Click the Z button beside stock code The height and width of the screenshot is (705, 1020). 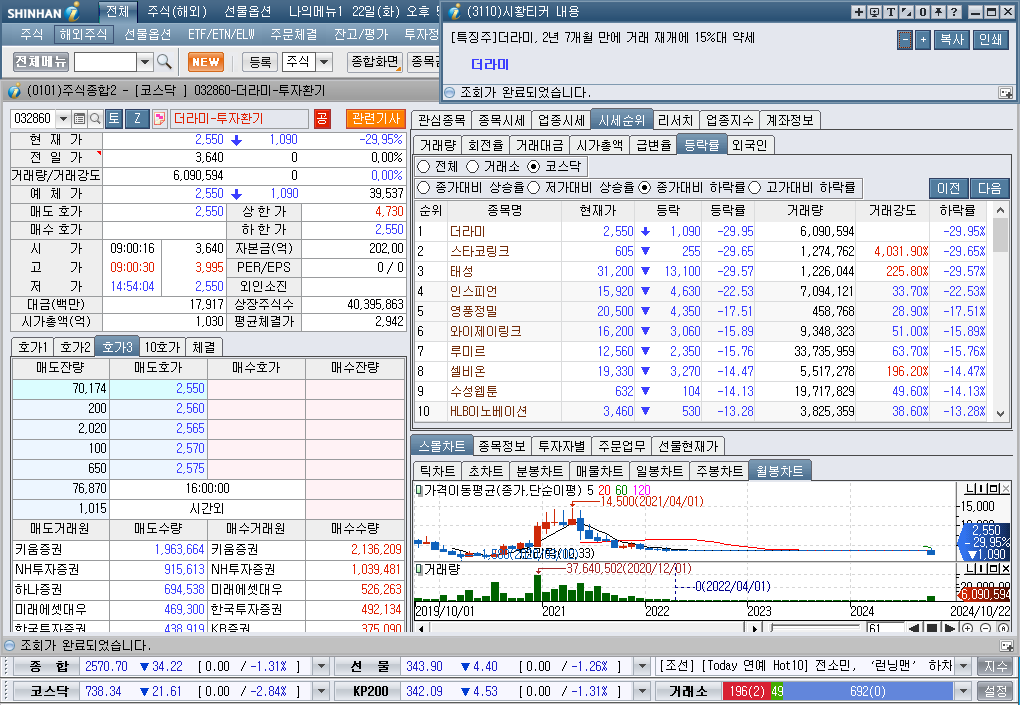pos(137,118)
